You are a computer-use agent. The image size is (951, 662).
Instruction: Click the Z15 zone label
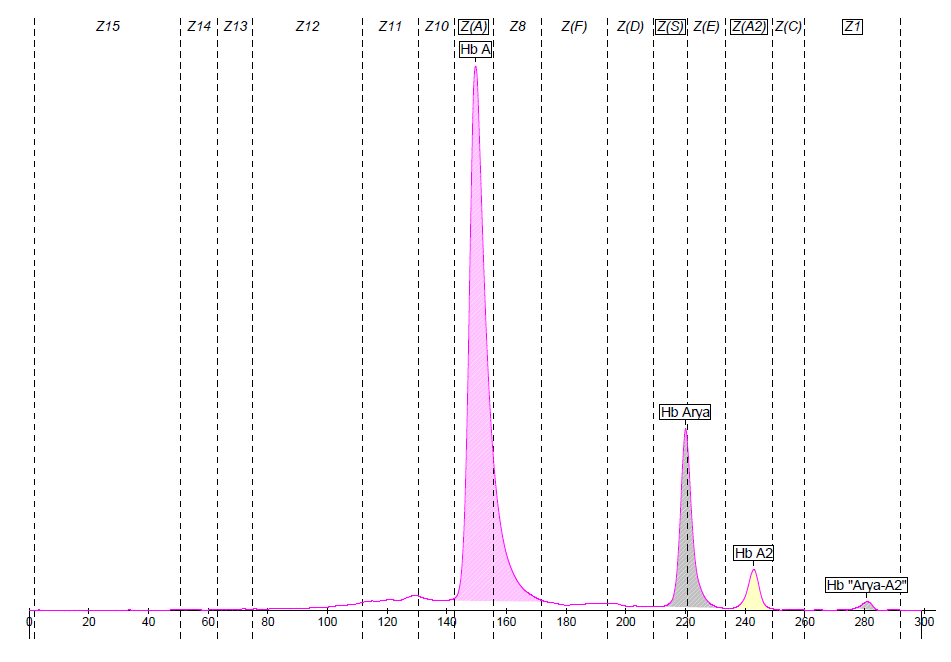[x=108, y=27]
